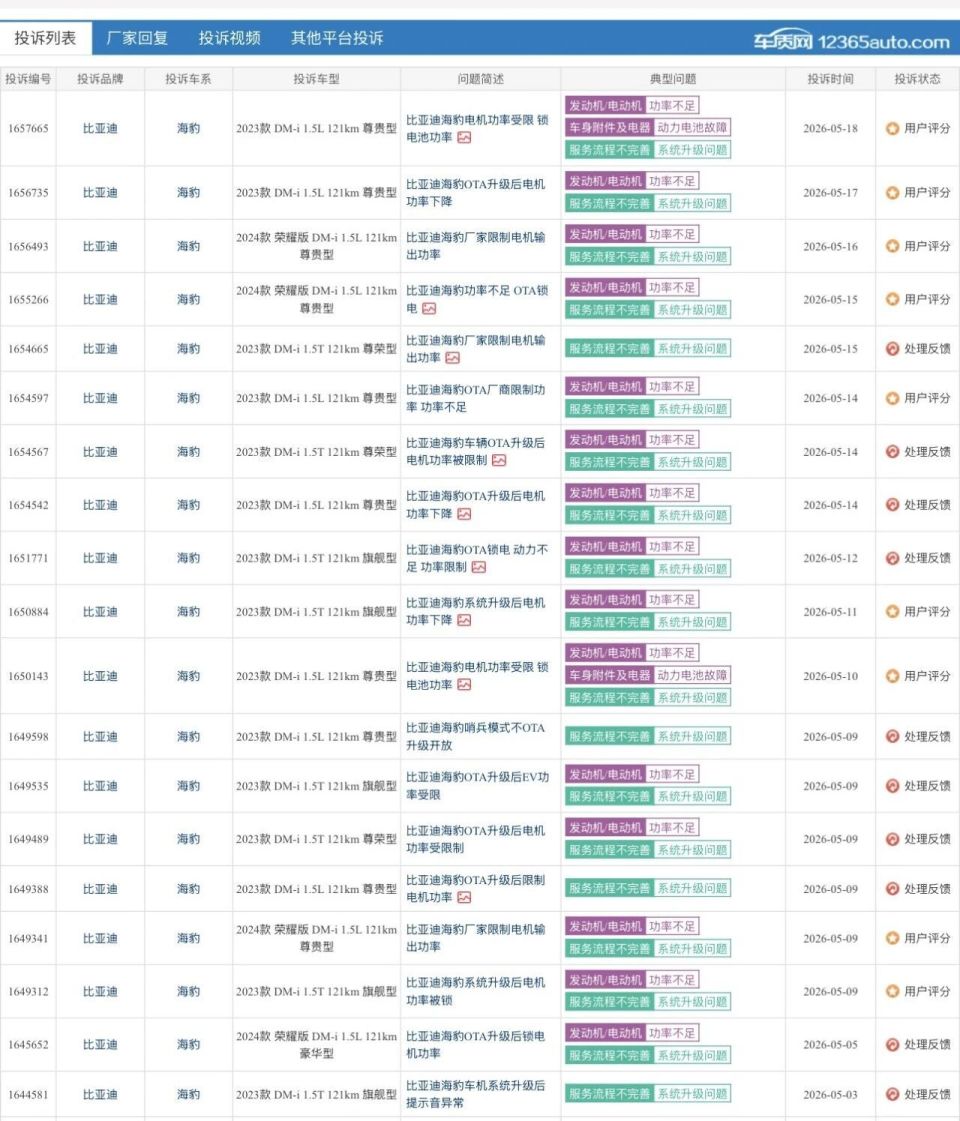The image size is (960, 1121).
Task: Click 动力电池故障 tag in row 1650143
Action: coord(692,675)
